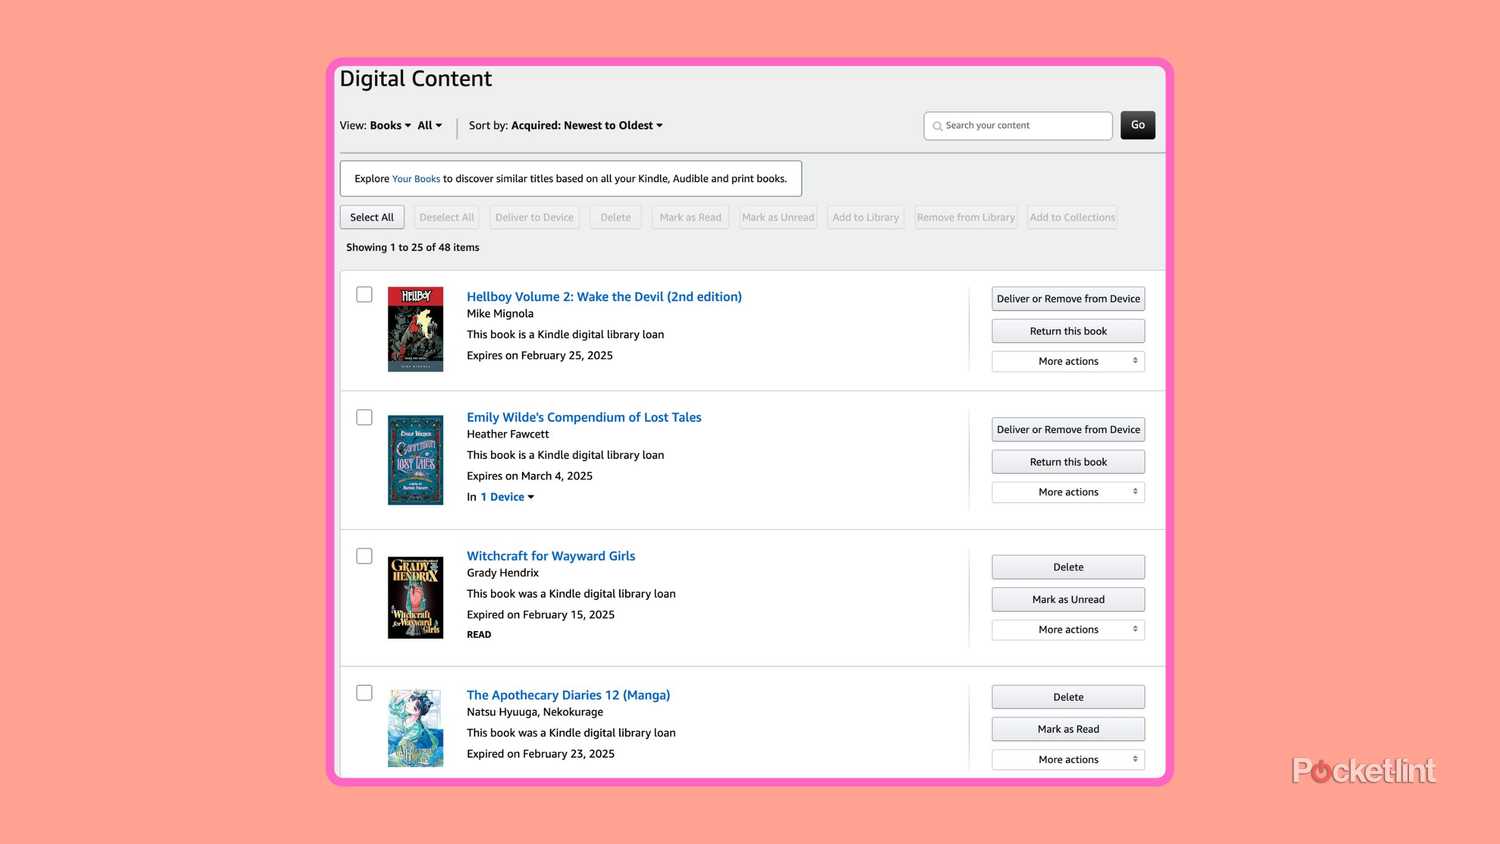Screen dimensions: 1500x844
Task: Click the Deselect All button
Action: [447, 217]
